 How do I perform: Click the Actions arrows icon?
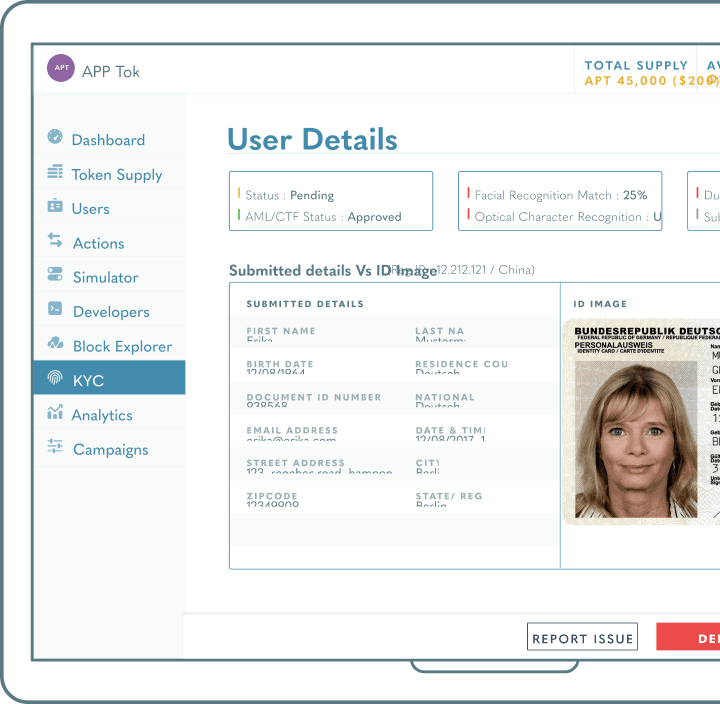pos(55,241)
